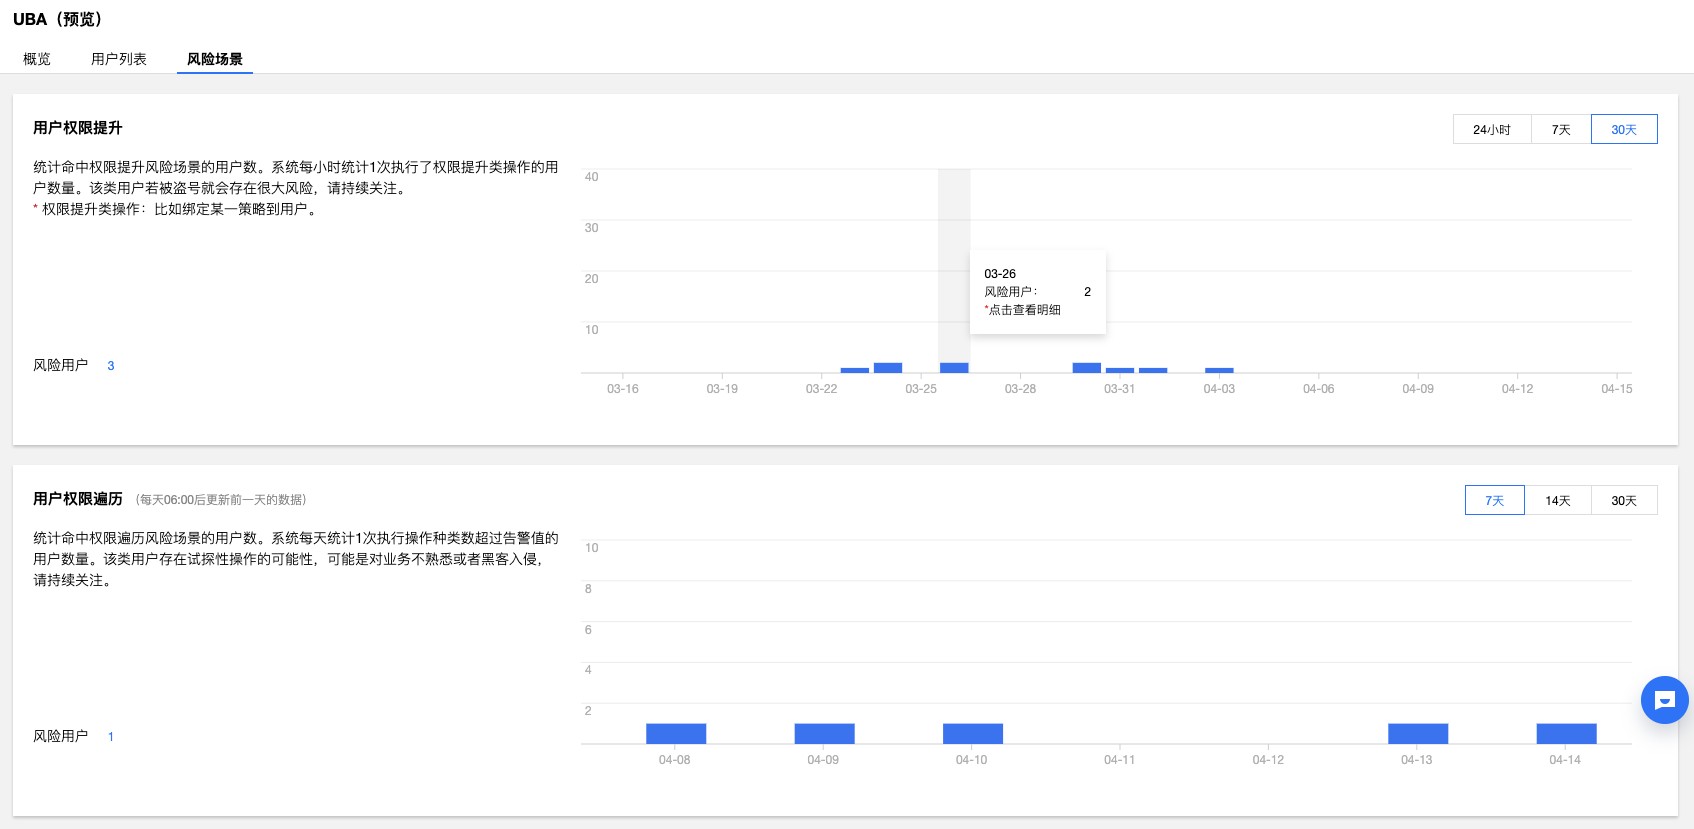
Task: Click the 04-14 bar in 权限遍历 chart
Action: click(1566, 734)
